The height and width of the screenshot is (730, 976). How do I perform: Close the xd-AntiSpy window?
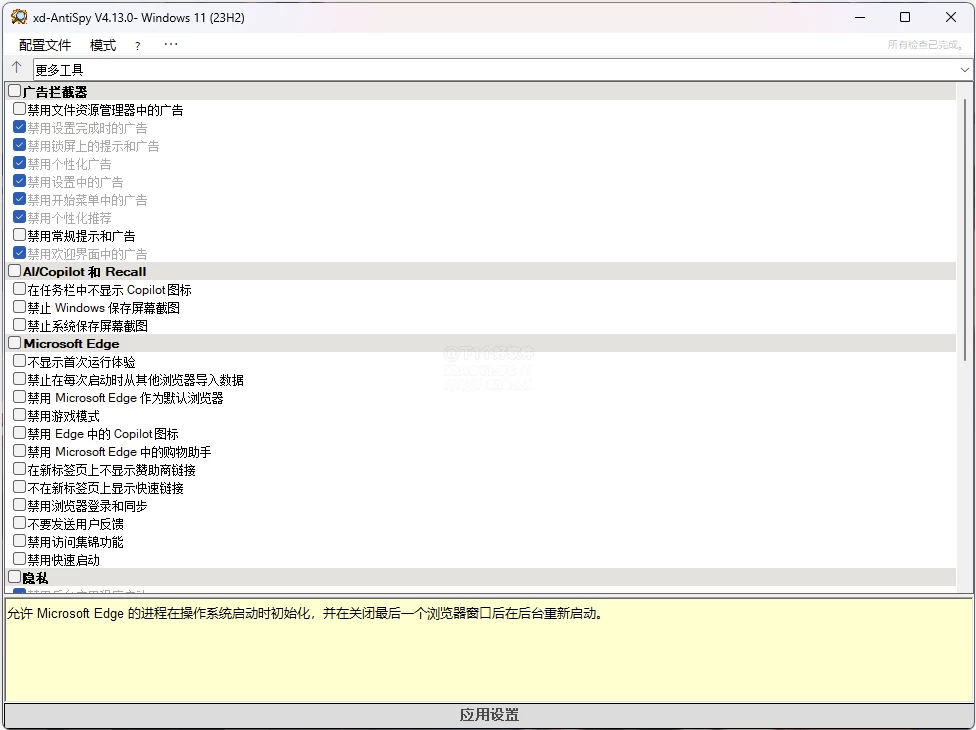point(950,17)
